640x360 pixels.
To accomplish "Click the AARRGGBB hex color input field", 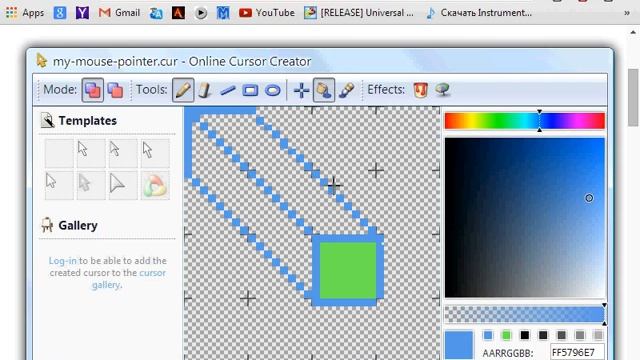I will (577, 352).
